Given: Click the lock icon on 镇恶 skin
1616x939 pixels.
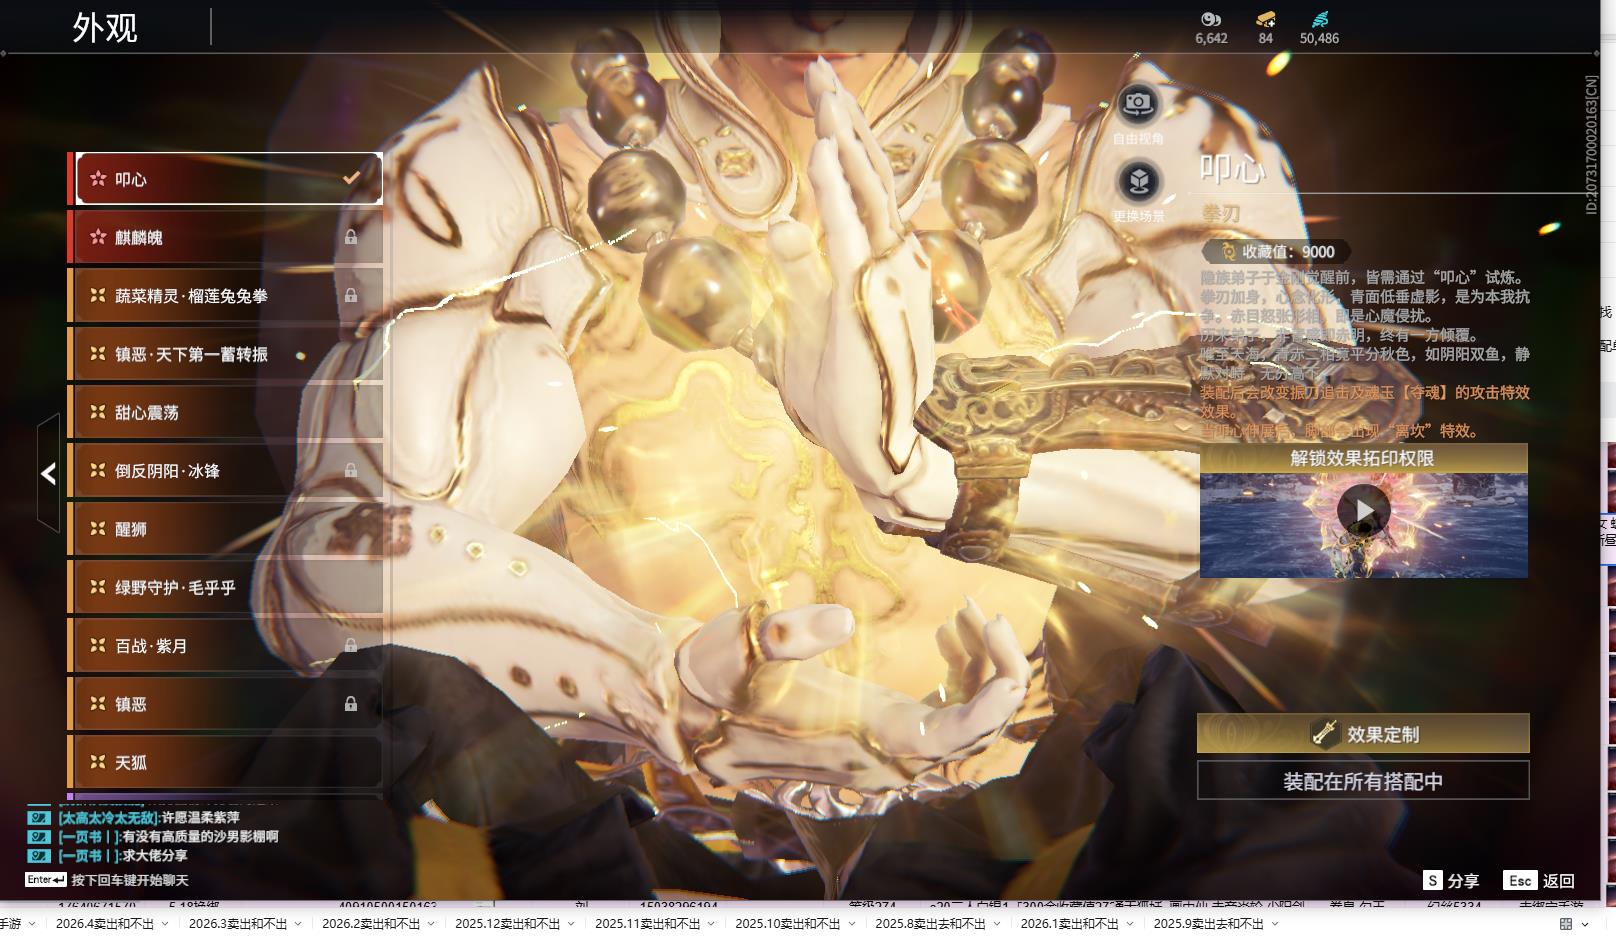Looking at the screenshot, I should (x=351, y=704).
